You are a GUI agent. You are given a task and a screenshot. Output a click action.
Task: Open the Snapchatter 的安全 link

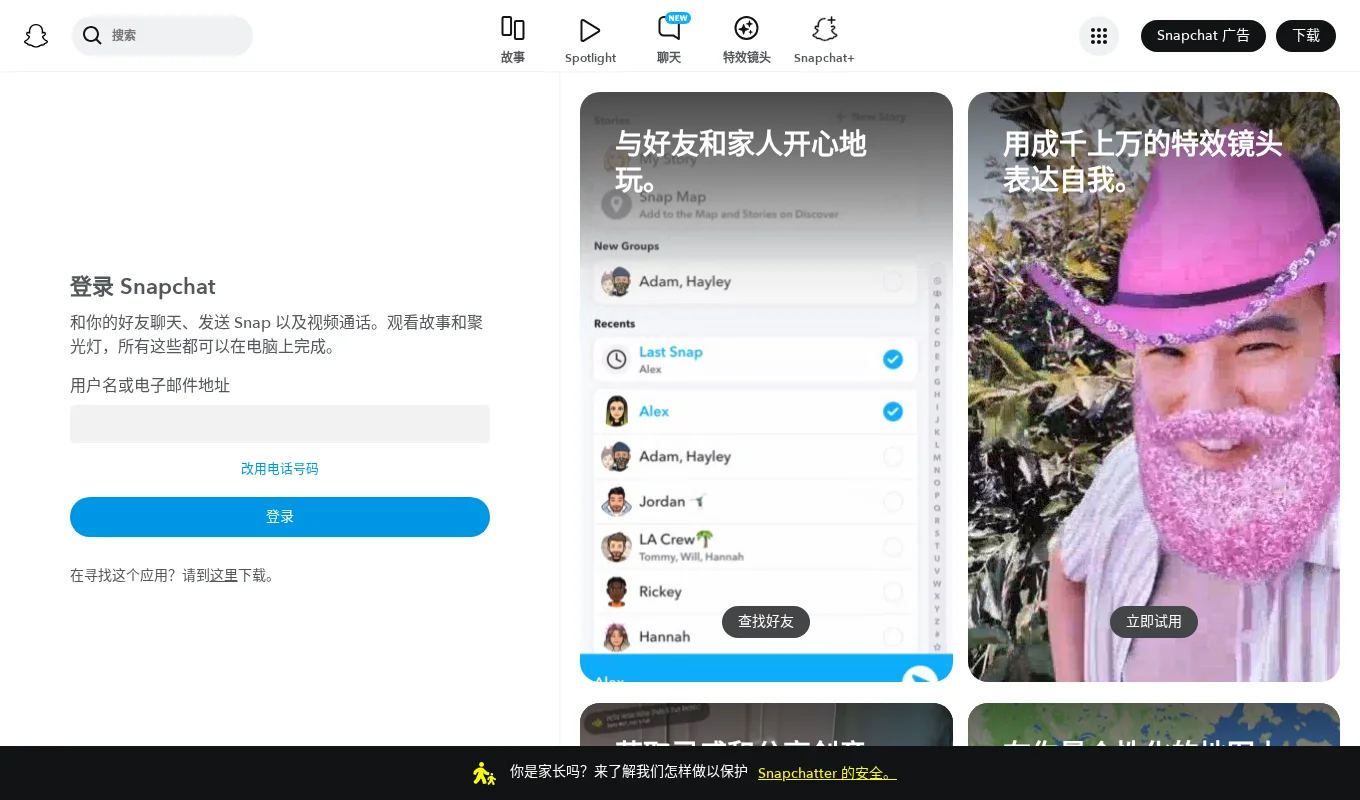point(827,773)
